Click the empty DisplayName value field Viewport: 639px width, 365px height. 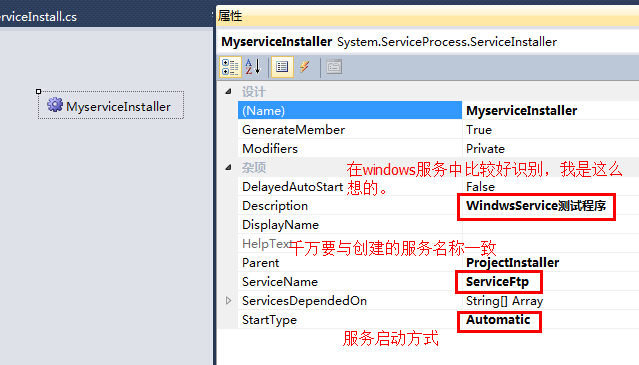click(x=550, y=225)
